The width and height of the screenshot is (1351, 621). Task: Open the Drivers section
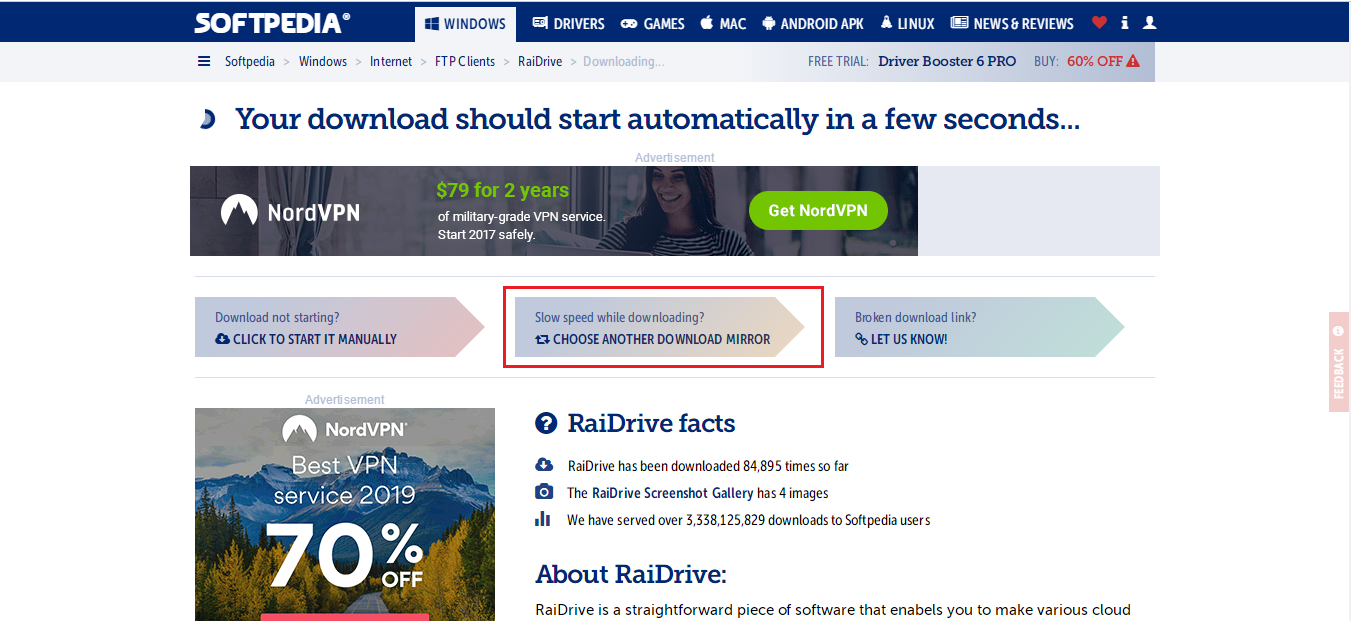[x=568, y=24]
